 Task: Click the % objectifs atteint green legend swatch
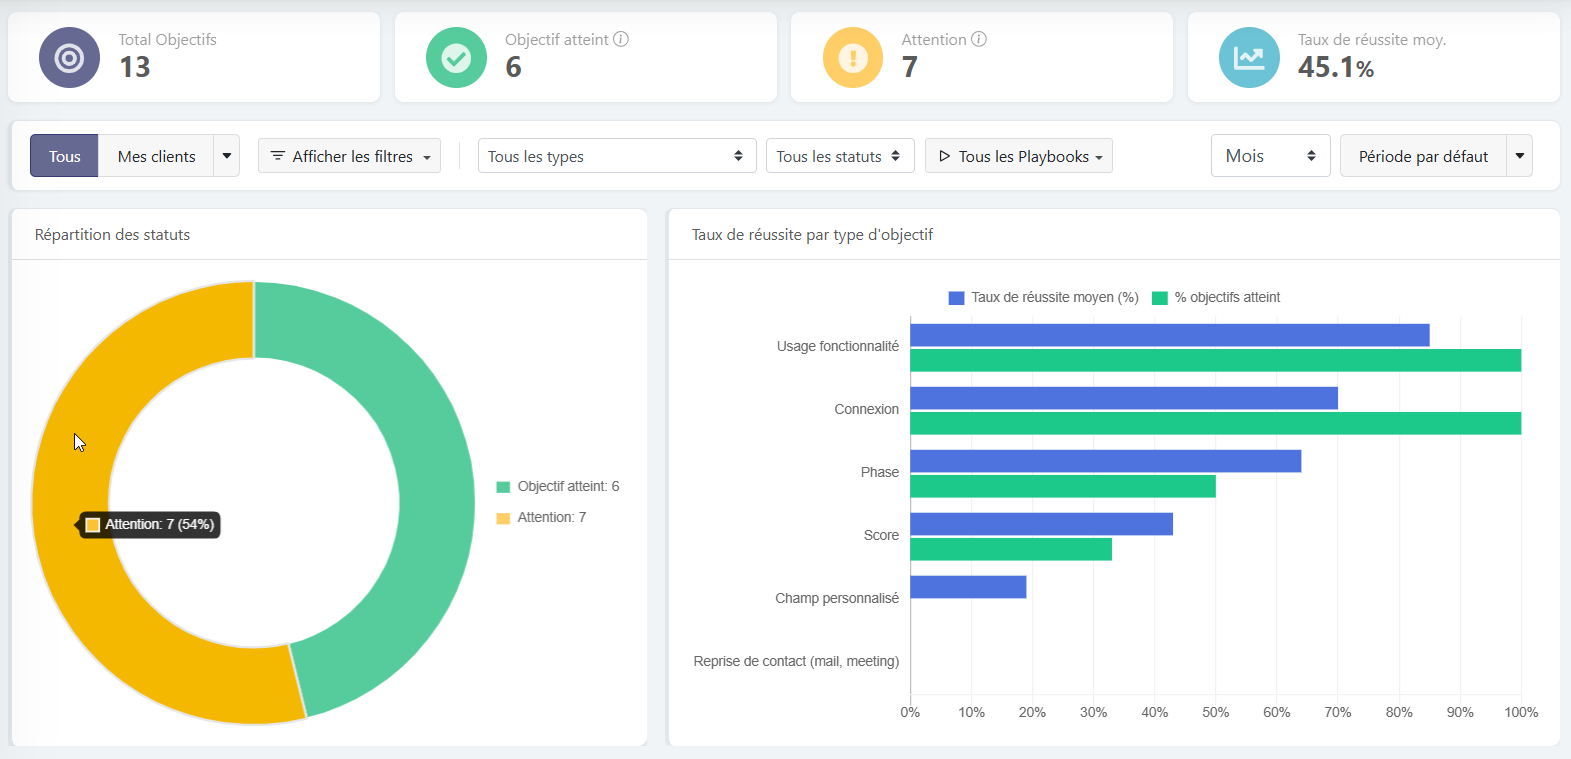(1160, 298)
